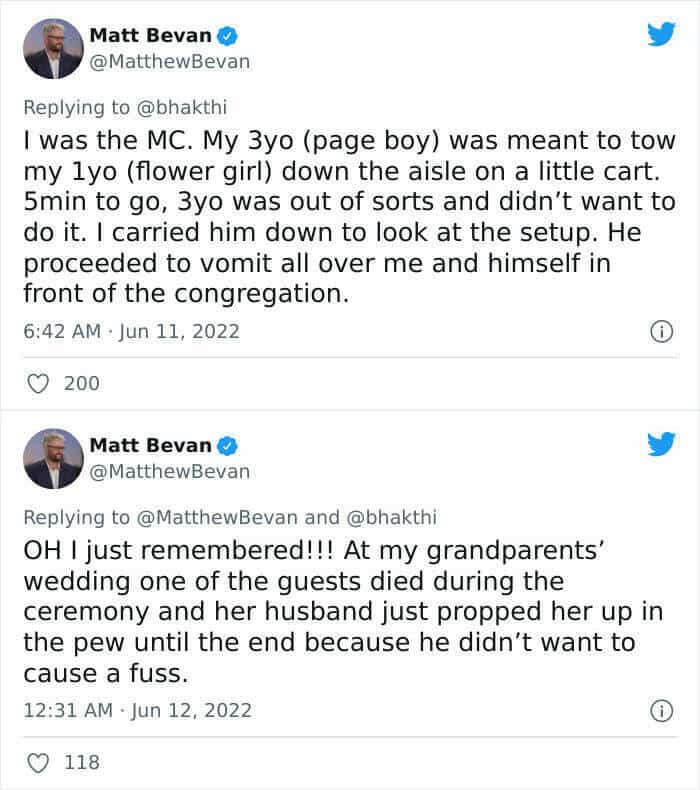Click the 200 like count
Image resolution: width=700 pixels, height=790 pixels.
pyautogui.click(x=81, y=383)
